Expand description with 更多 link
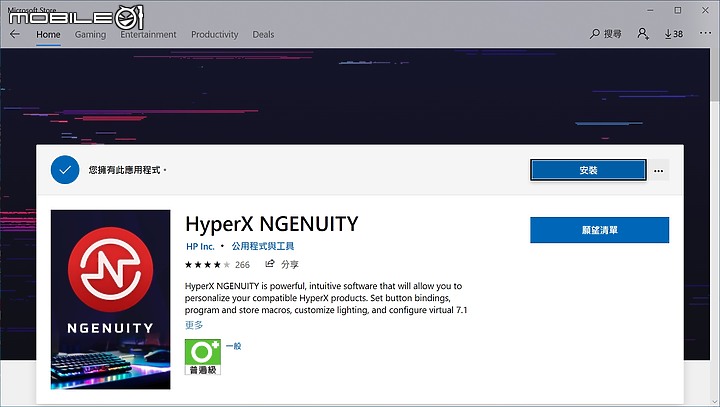Viewport: 720px width, 407px height. coord(194,325)
